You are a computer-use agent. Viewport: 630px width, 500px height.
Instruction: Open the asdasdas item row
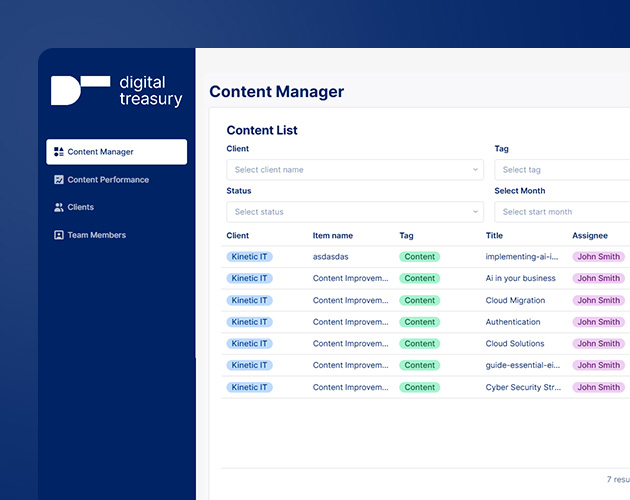tap(425, 256)
